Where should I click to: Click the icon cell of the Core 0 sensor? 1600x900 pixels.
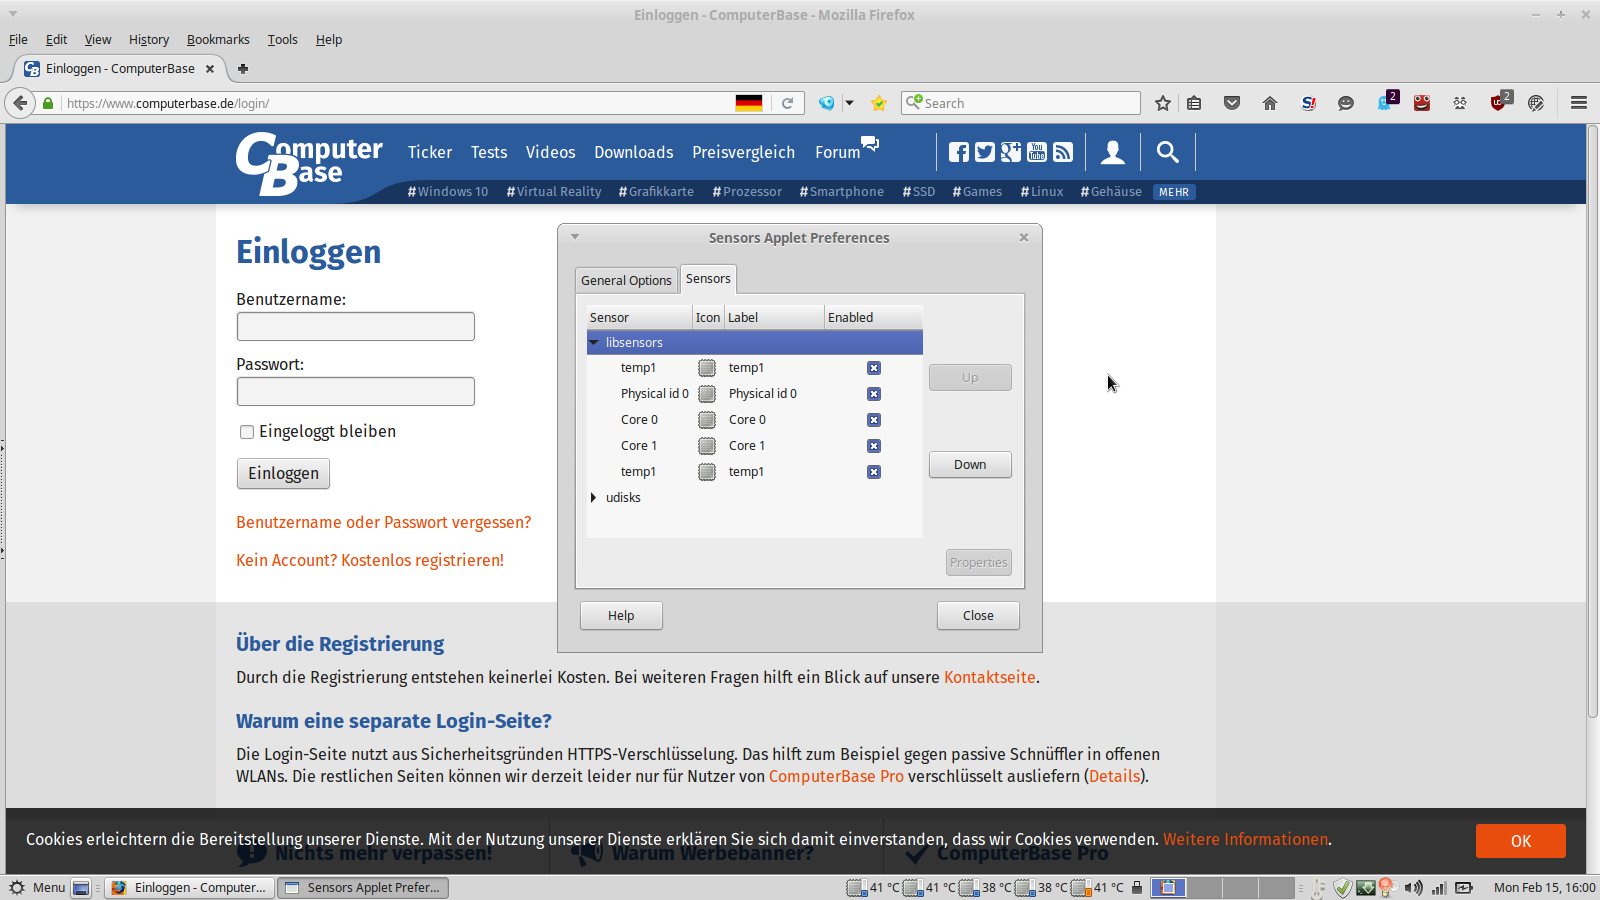click(707, 420)
